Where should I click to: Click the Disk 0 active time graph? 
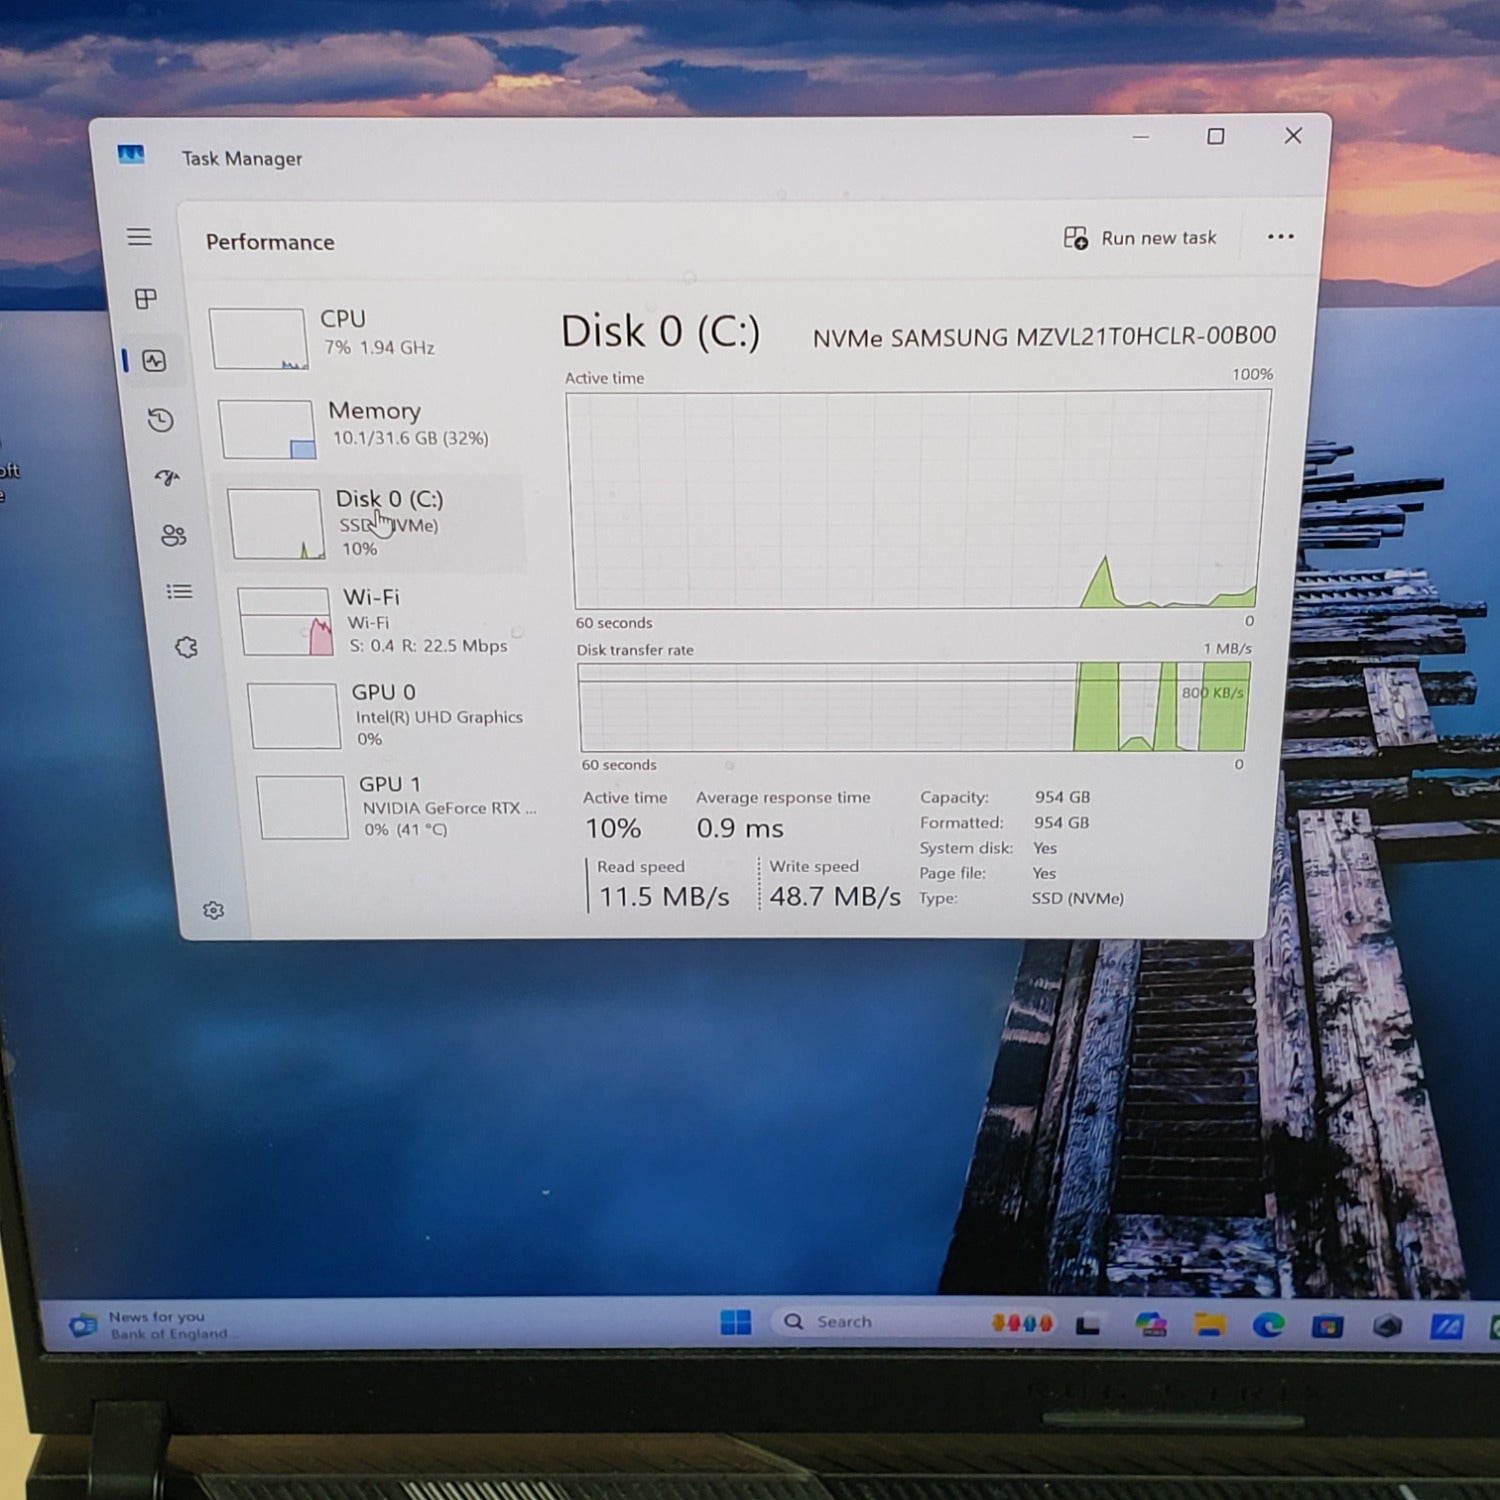click(x=916, y=499)
